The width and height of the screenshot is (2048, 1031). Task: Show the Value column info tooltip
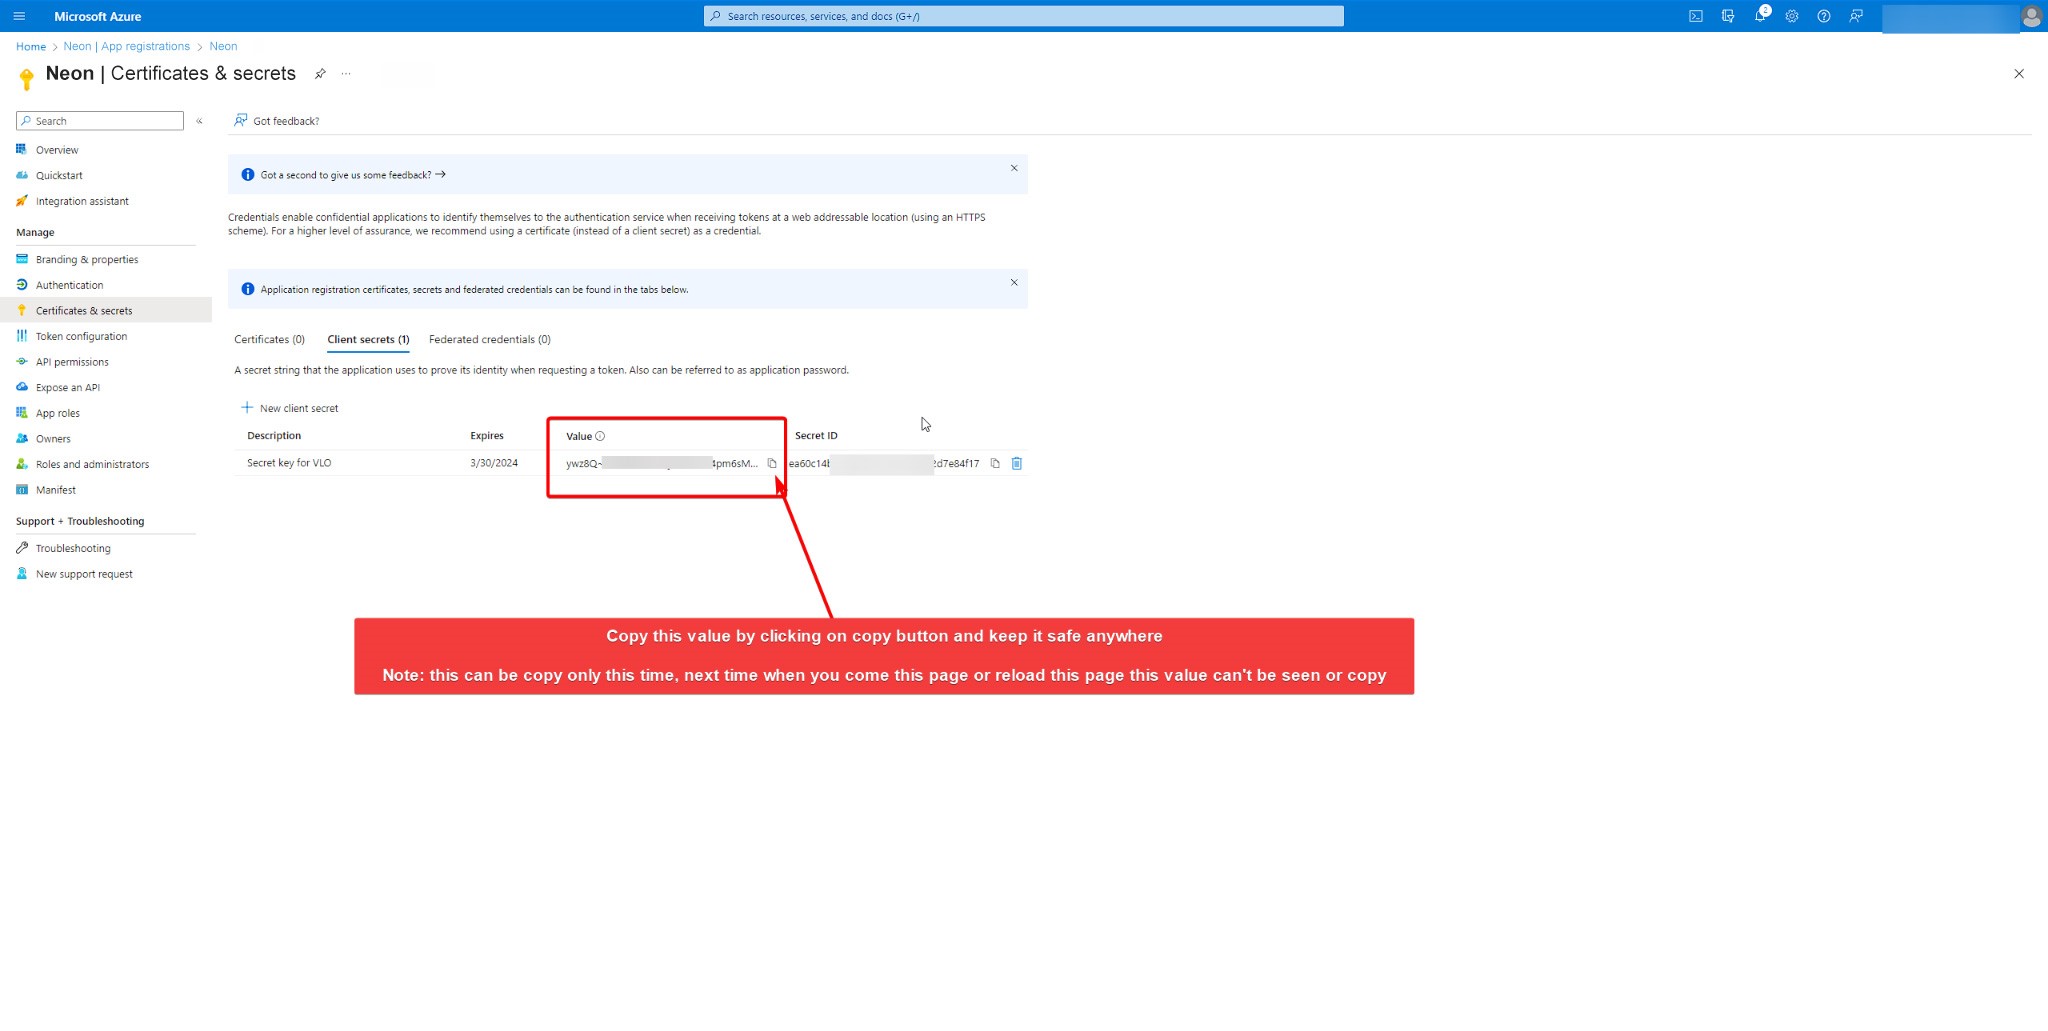point(600,436)
